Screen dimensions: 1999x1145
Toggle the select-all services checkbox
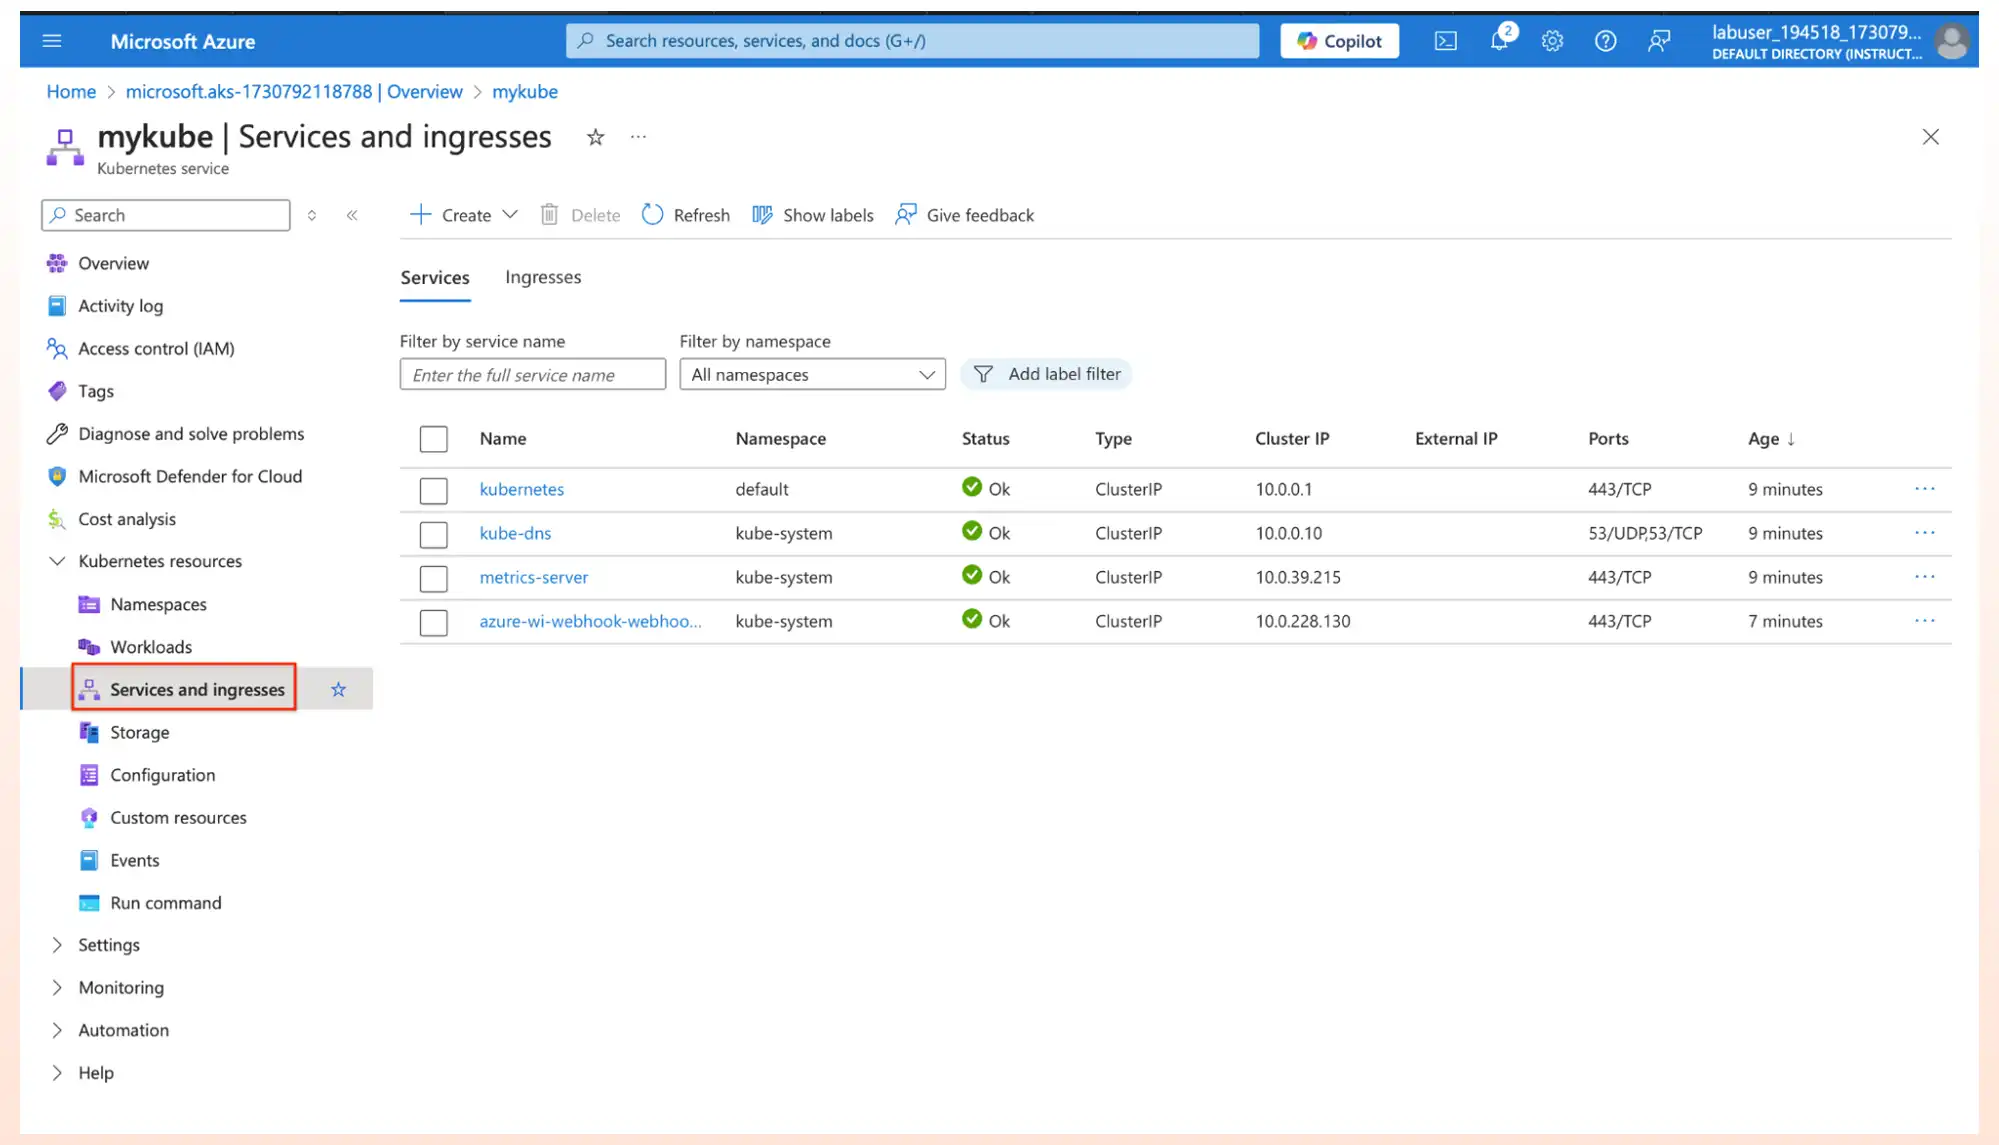(x=433, y=439)
